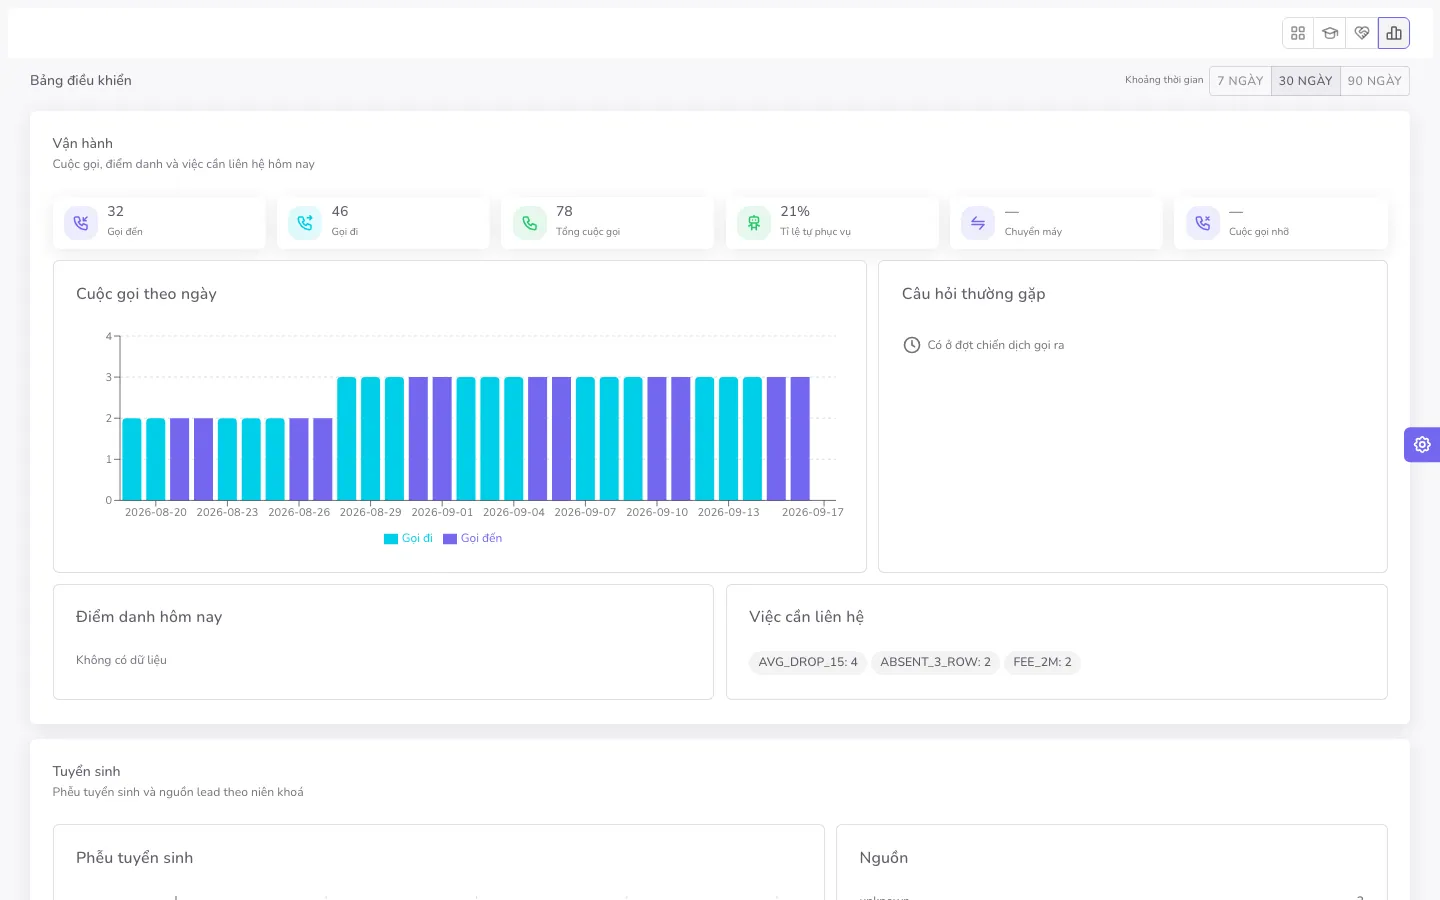Image resolution: width=1440 pixels, height=900 pixels.
Task: Open the settings gear tab
Action: click(x=1422, y=444)
